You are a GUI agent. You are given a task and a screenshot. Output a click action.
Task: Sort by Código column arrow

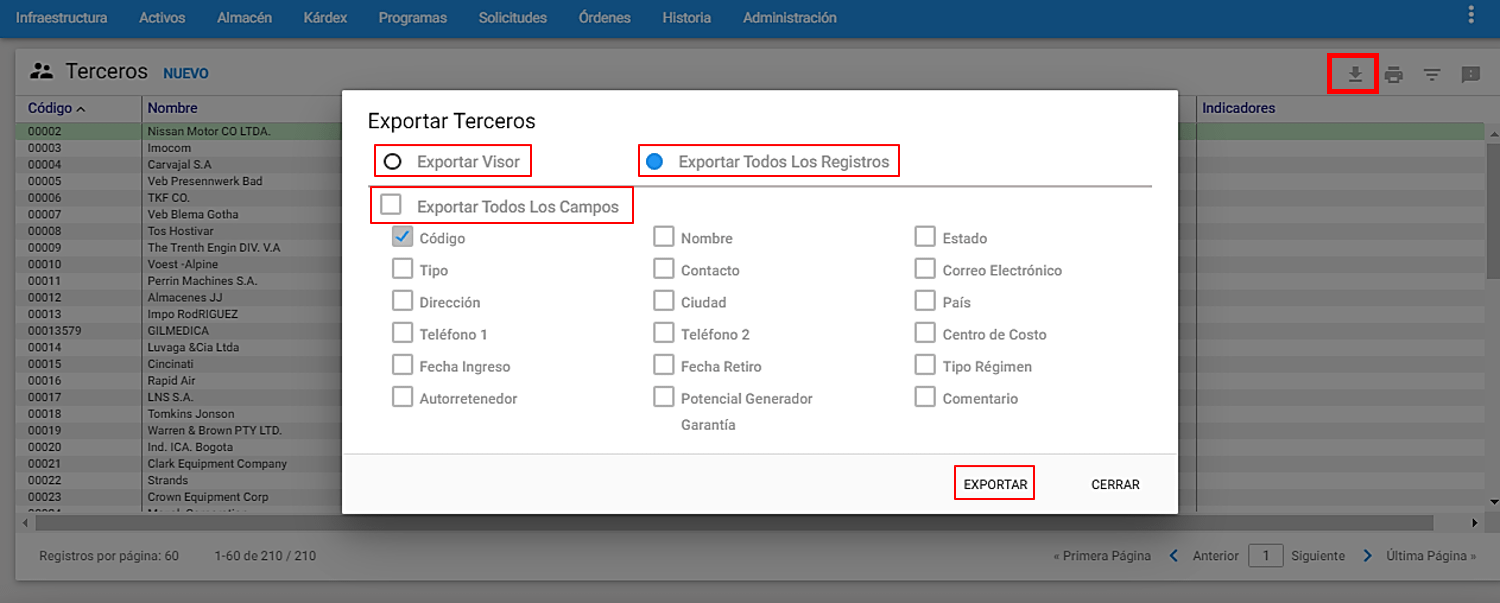click(x=80, y=108)
